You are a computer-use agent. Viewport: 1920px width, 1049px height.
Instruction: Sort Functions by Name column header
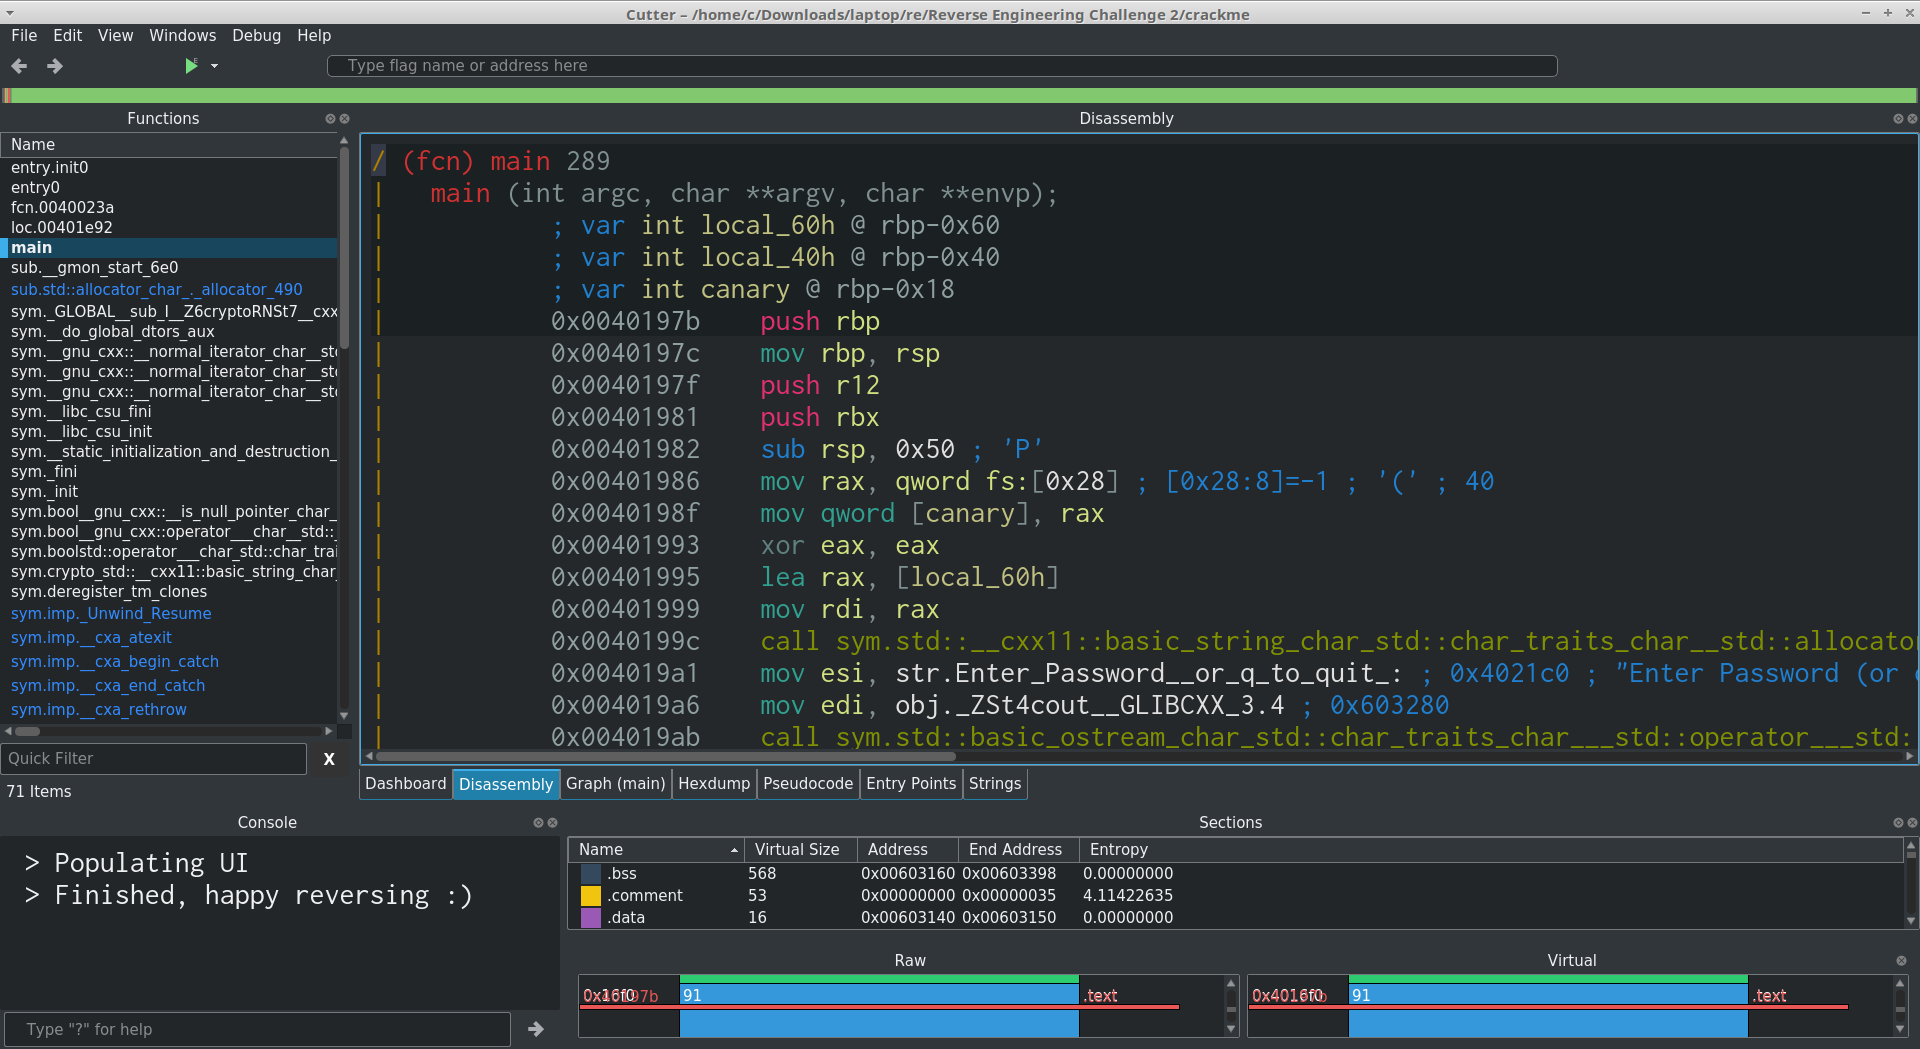(169, 145)
